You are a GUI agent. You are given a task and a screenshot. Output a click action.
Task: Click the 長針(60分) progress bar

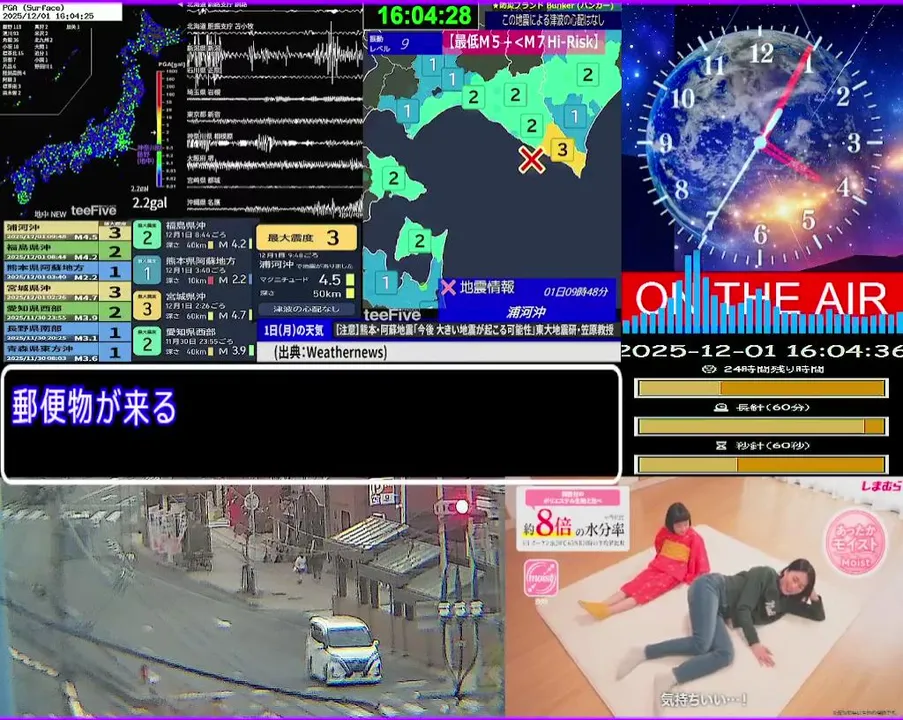[761, 426]
